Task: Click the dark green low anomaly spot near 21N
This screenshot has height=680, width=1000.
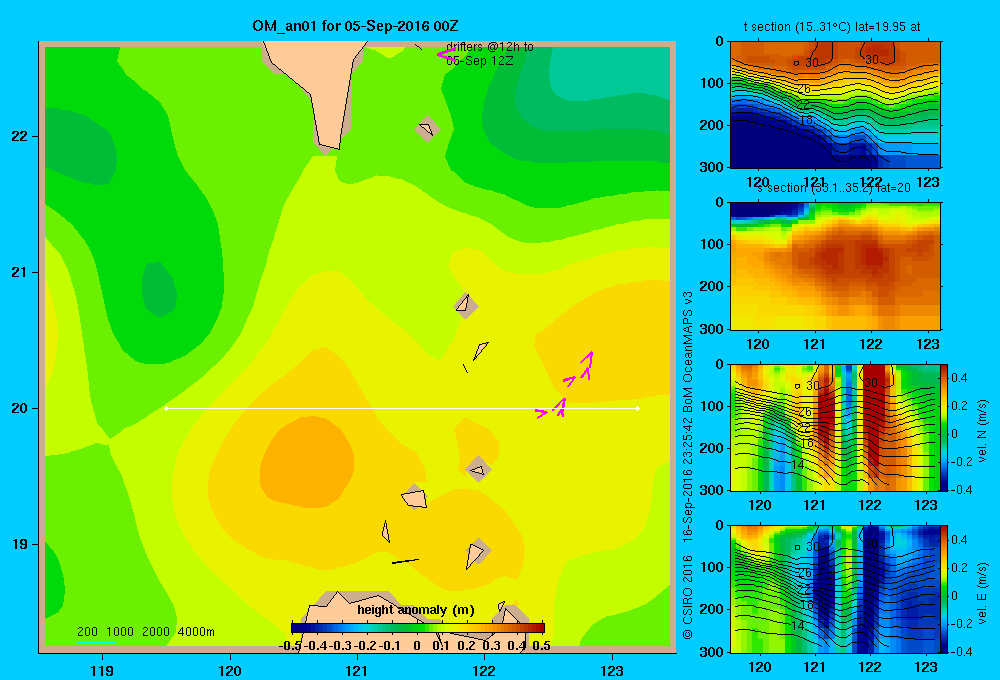Action: point(159,288)
